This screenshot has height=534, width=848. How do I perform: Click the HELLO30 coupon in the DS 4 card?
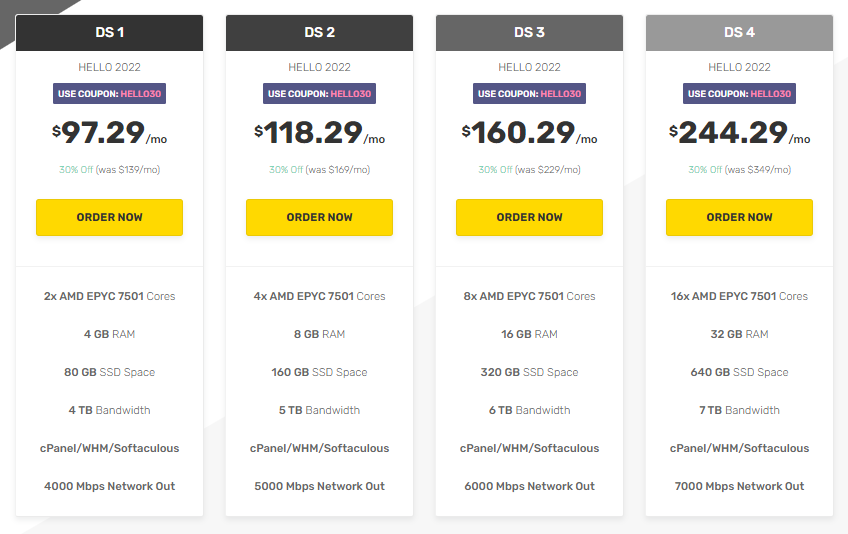coord(739,94)
